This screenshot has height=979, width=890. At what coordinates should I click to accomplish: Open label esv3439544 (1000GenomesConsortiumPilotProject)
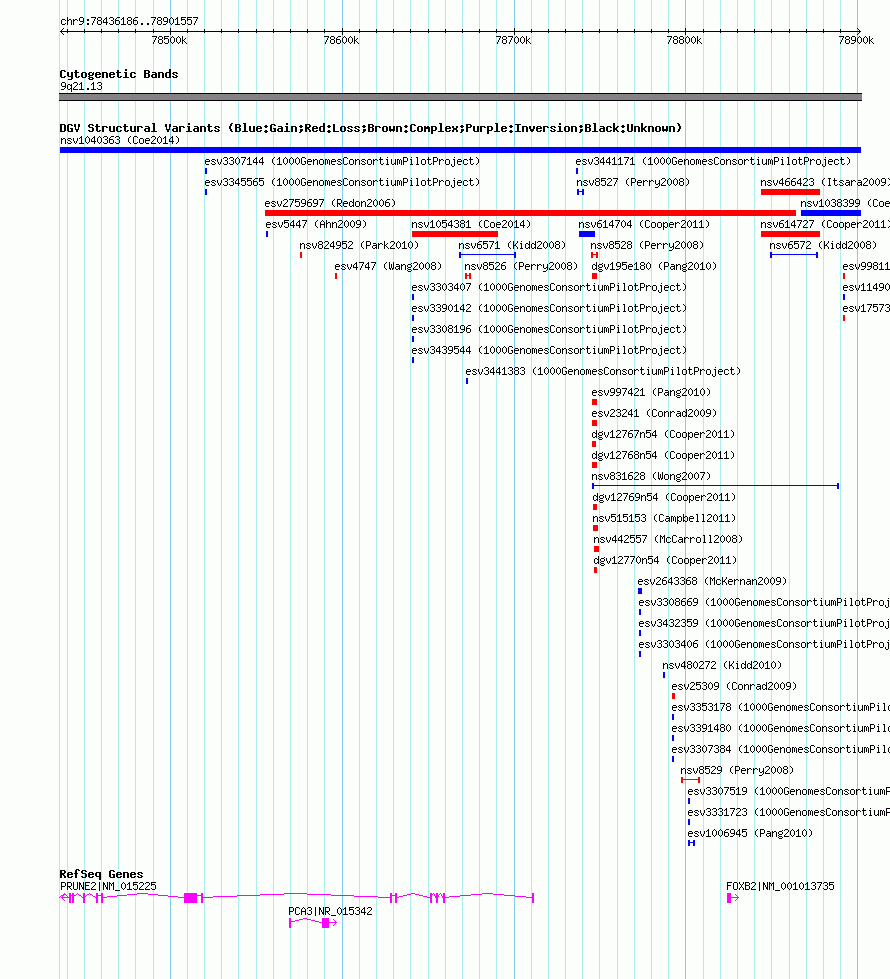click(549, 350)
